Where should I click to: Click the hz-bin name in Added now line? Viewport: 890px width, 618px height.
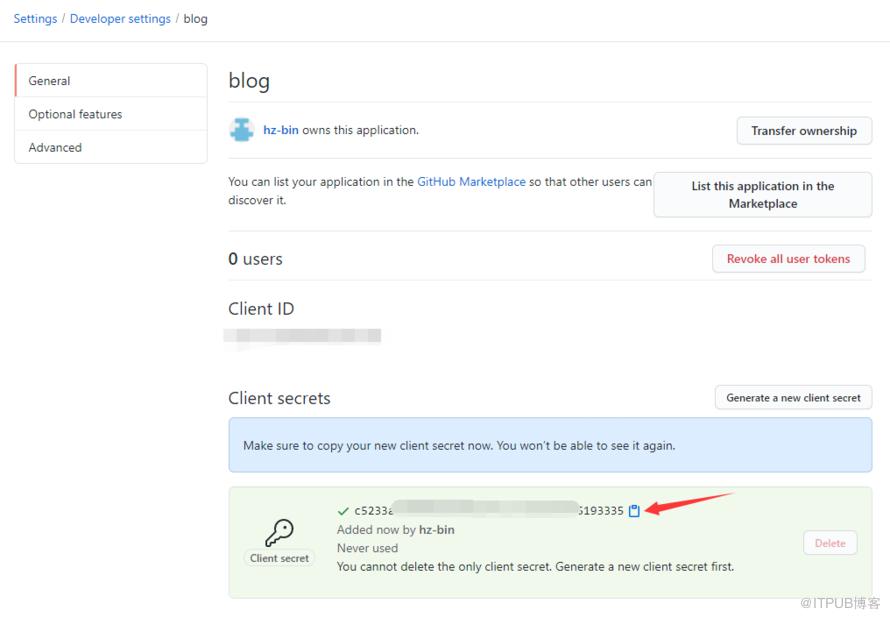(436, 529)
